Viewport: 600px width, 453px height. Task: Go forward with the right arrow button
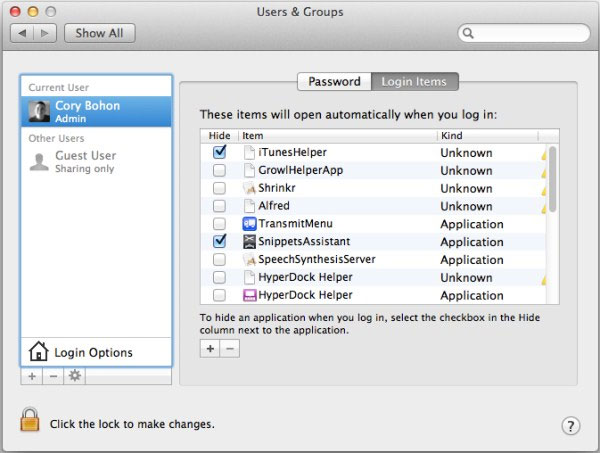45,33
